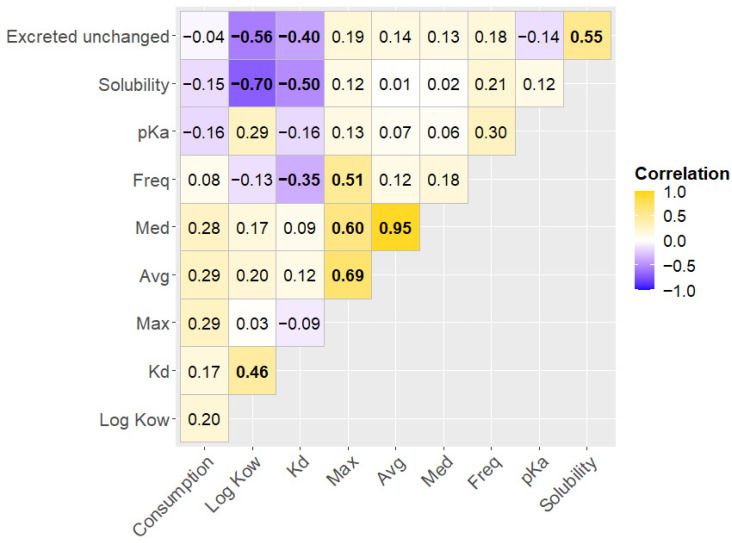Select the 0.51 Freq-Max cell
Screen dimensions: 732x543
[348, 179]
